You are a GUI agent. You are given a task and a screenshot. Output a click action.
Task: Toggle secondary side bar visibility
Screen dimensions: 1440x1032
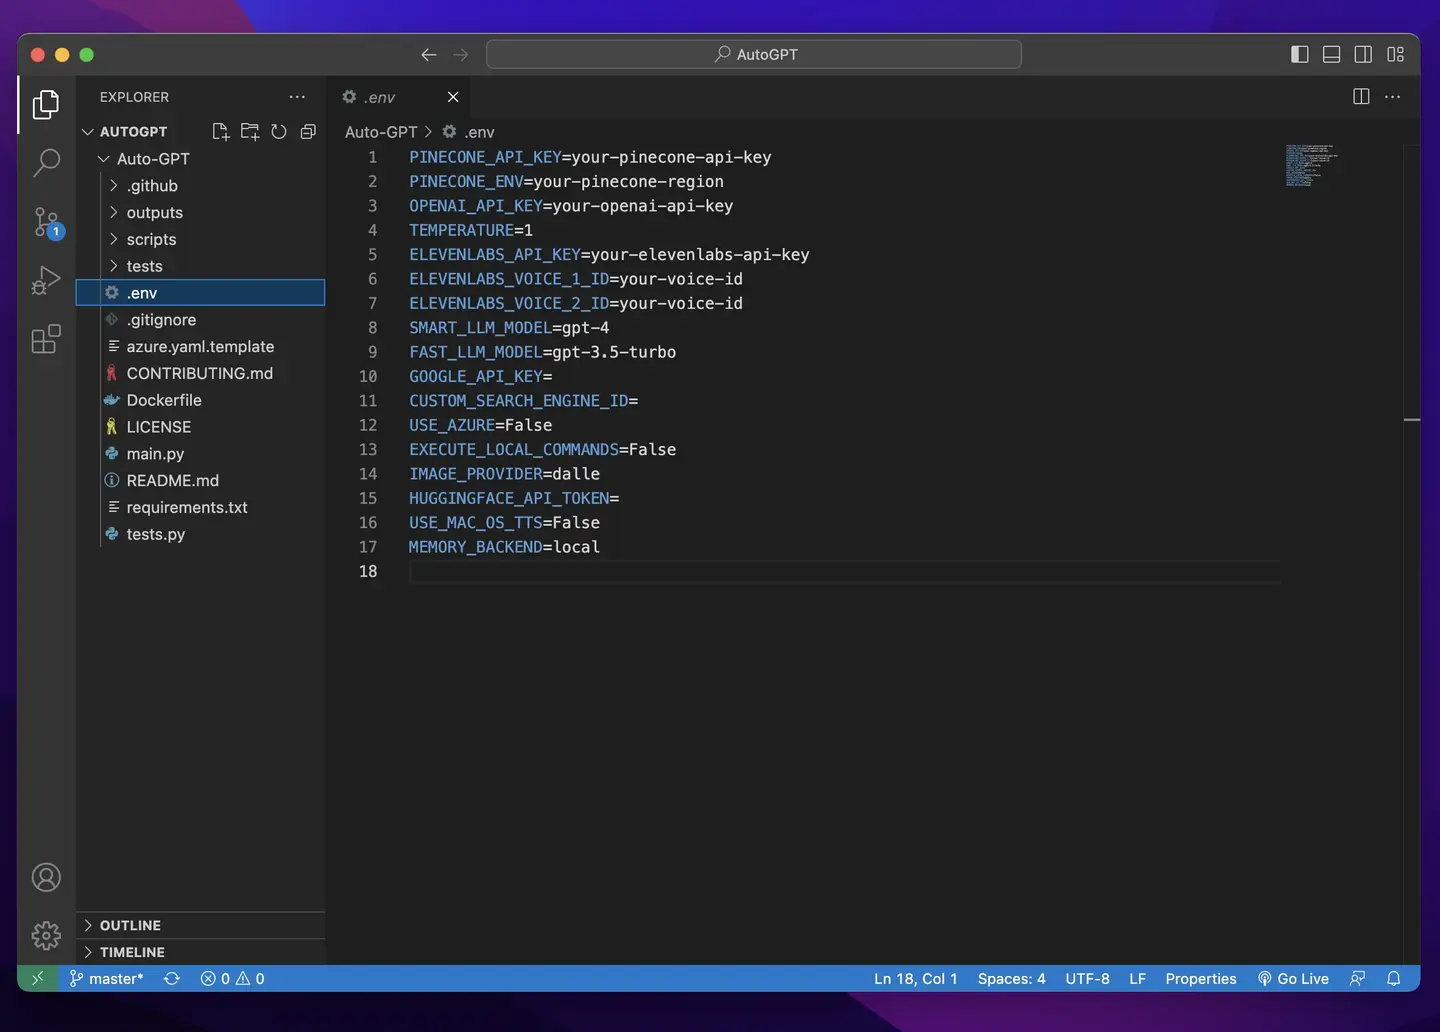1363,54
